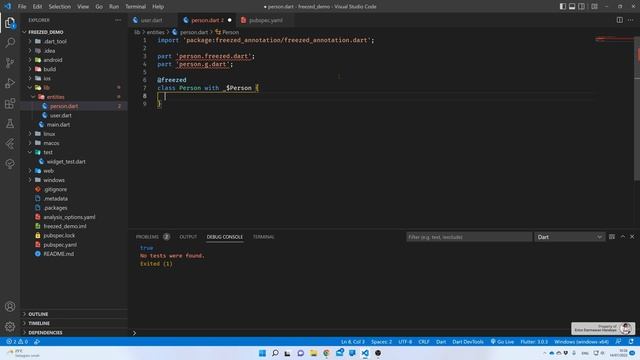Switch to the TERMINAL panel tab

point(264,237)
